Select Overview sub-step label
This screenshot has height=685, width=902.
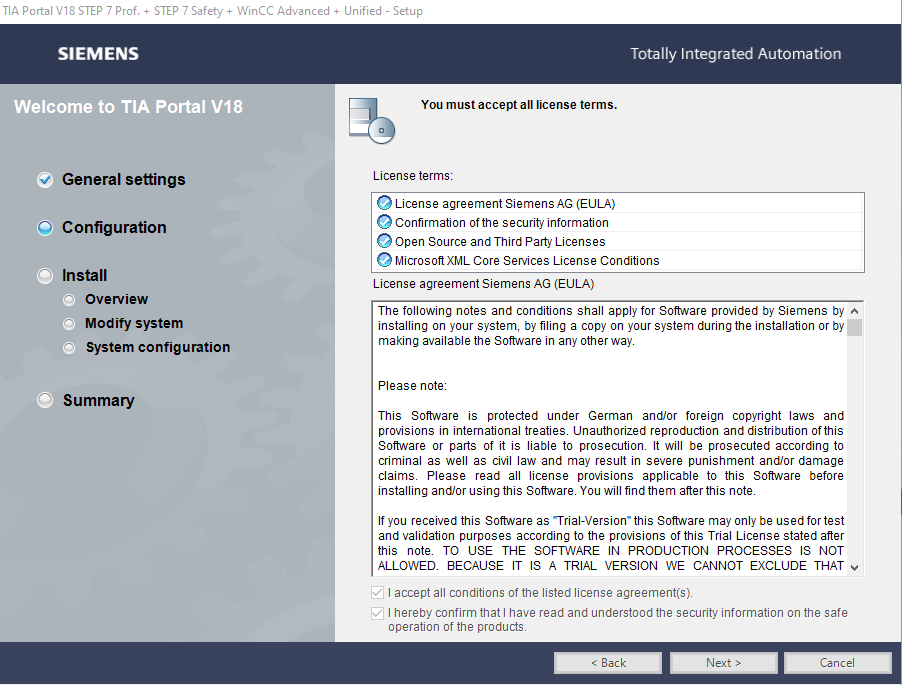point(116,299)
